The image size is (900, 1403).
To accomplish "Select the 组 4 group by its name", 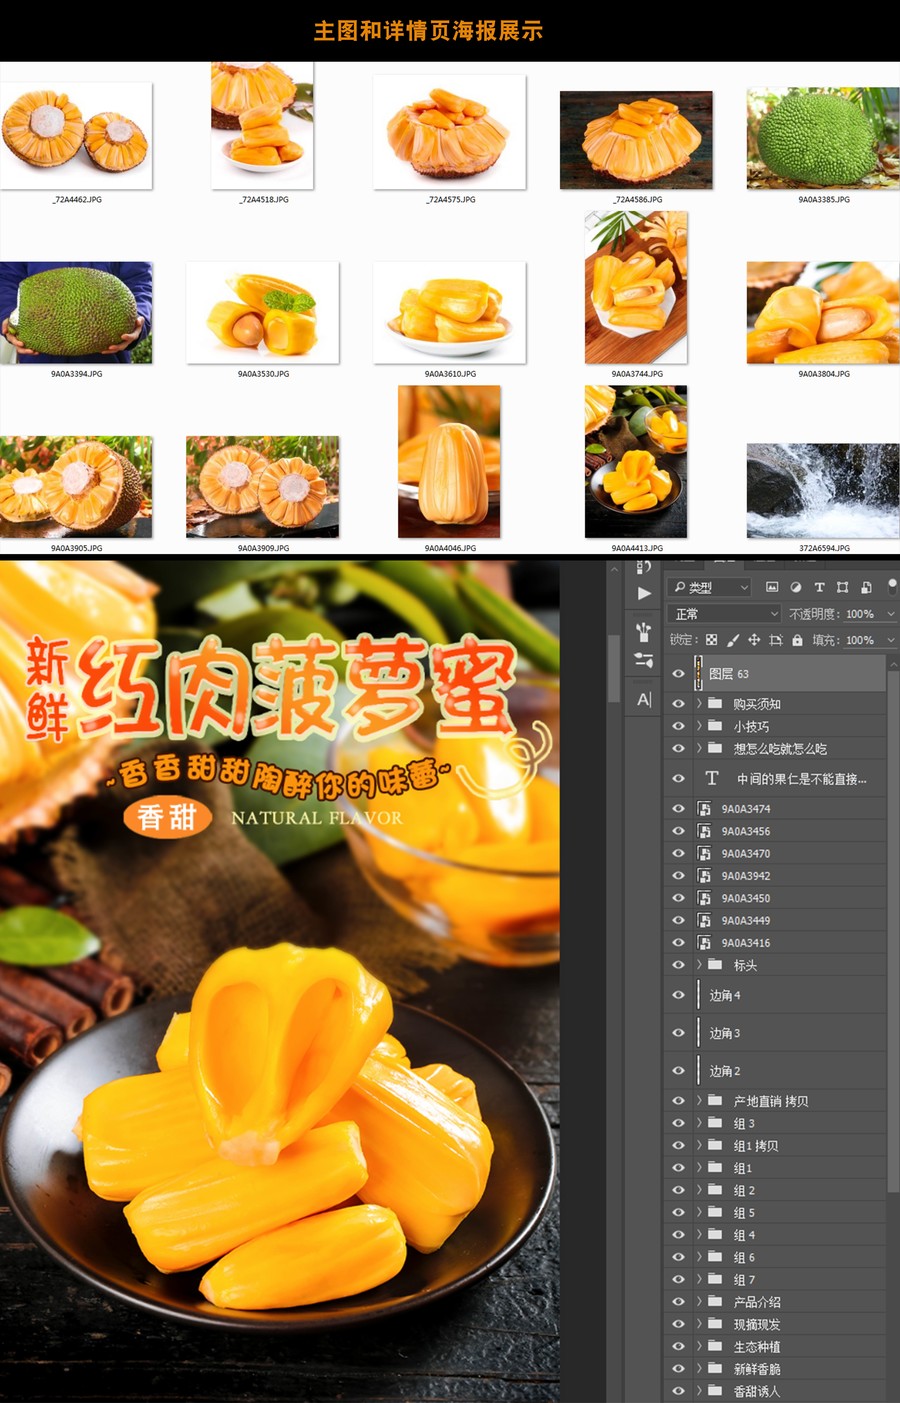I will (x=744, y=1235).
